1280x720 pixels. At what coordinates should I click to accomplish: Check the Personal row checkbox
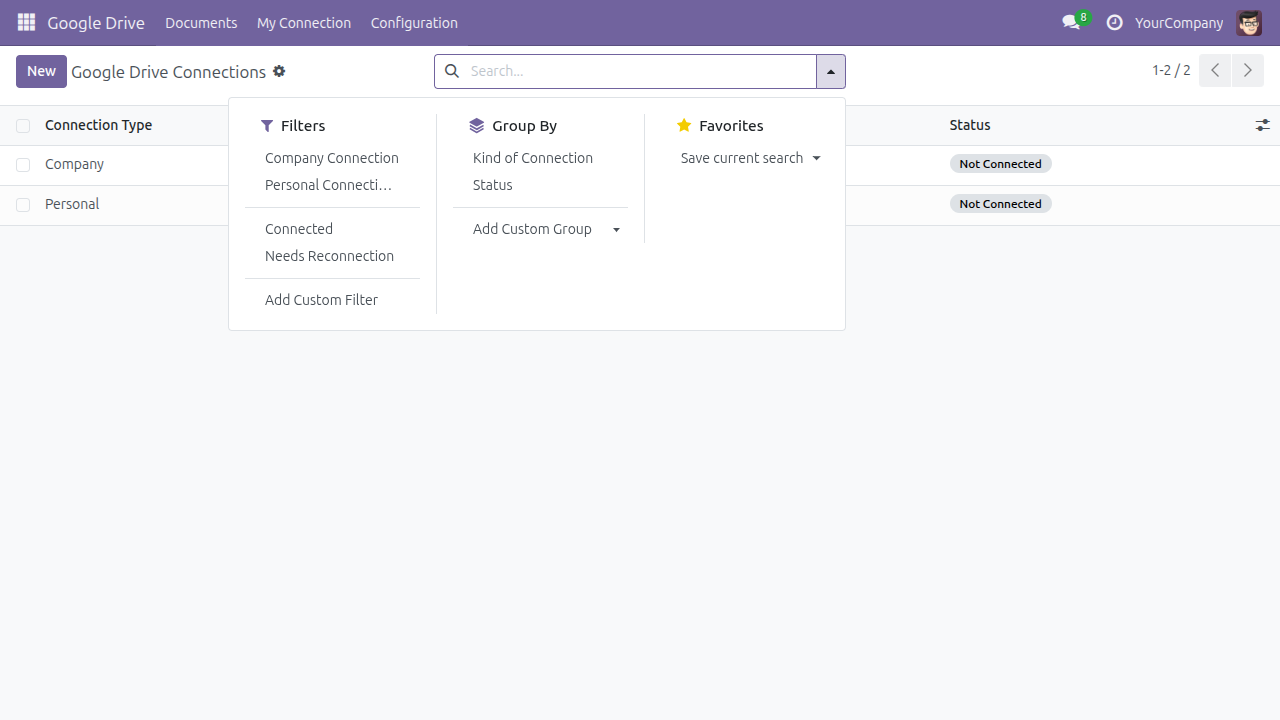pyautogui.click(x=23, y=204)
